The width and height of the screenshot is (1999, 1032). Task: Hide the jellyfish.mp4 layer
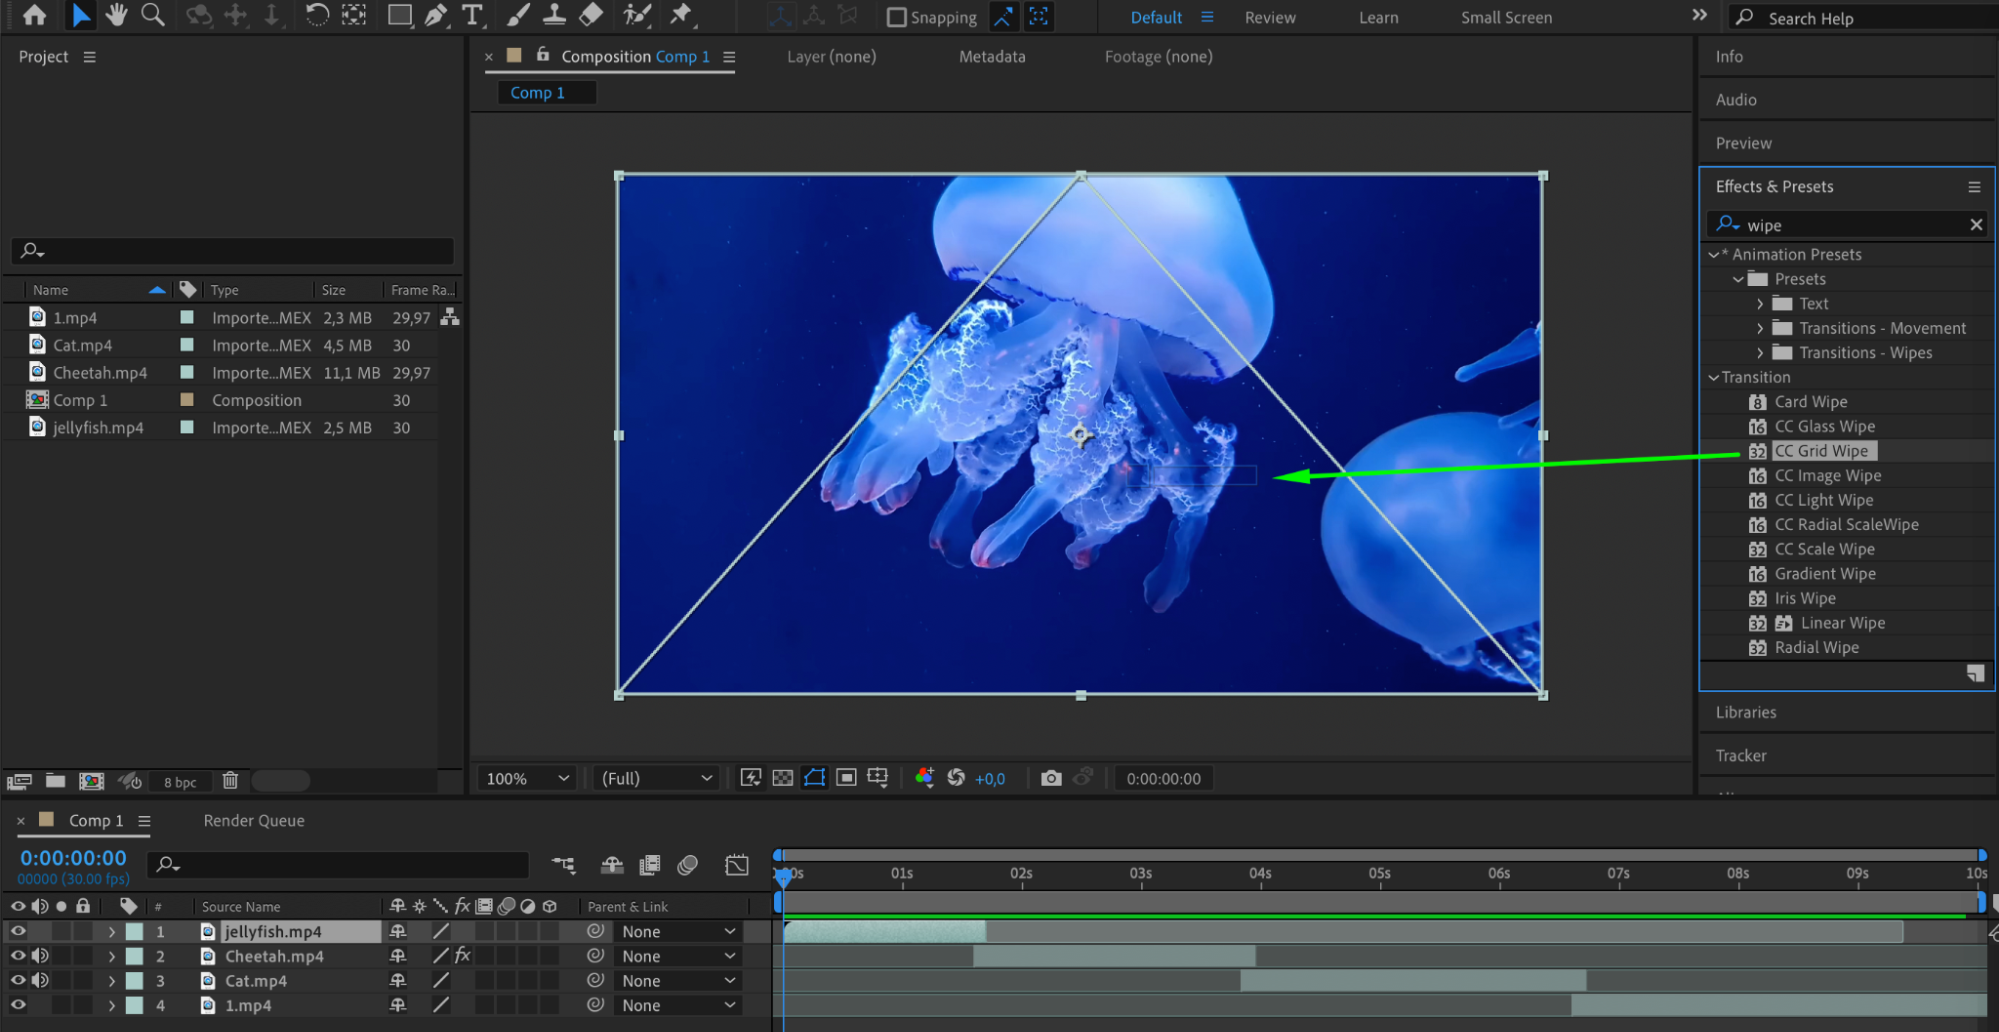18,931
